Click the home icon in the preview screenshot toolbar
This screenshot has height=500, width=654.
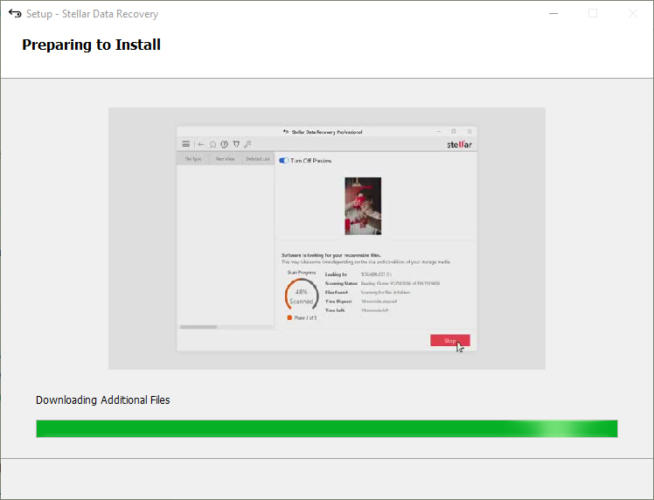click(x=213, y=144)
